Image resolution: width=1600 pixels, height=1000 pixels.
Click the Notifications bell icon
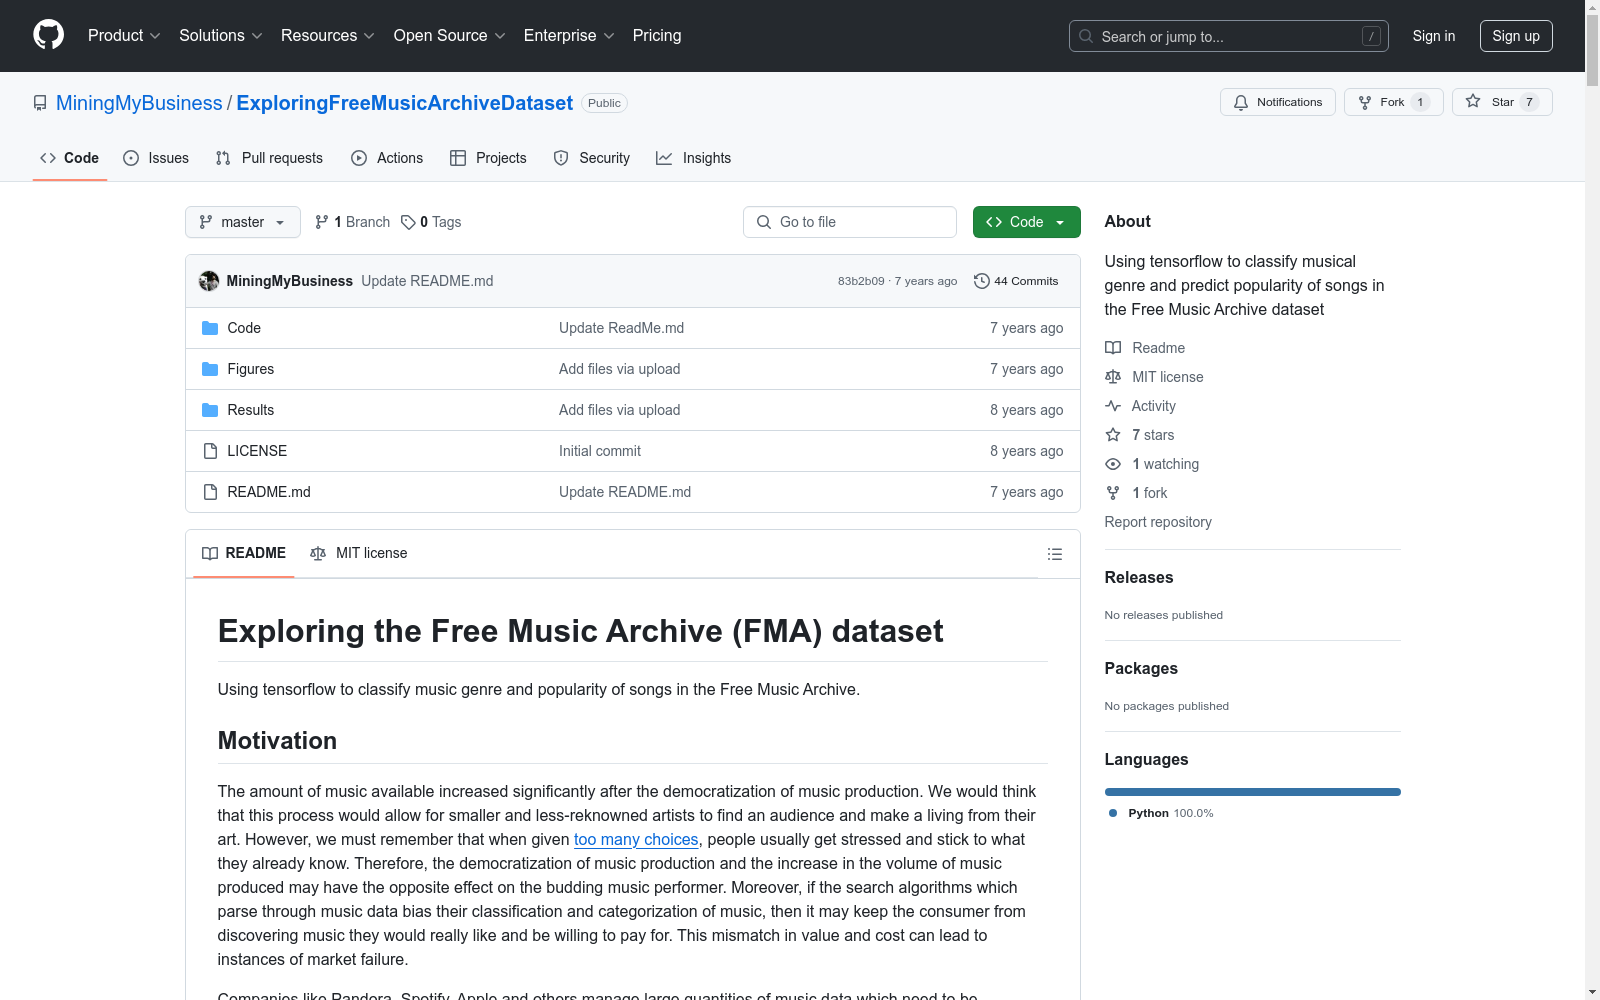coord(1241,102)
